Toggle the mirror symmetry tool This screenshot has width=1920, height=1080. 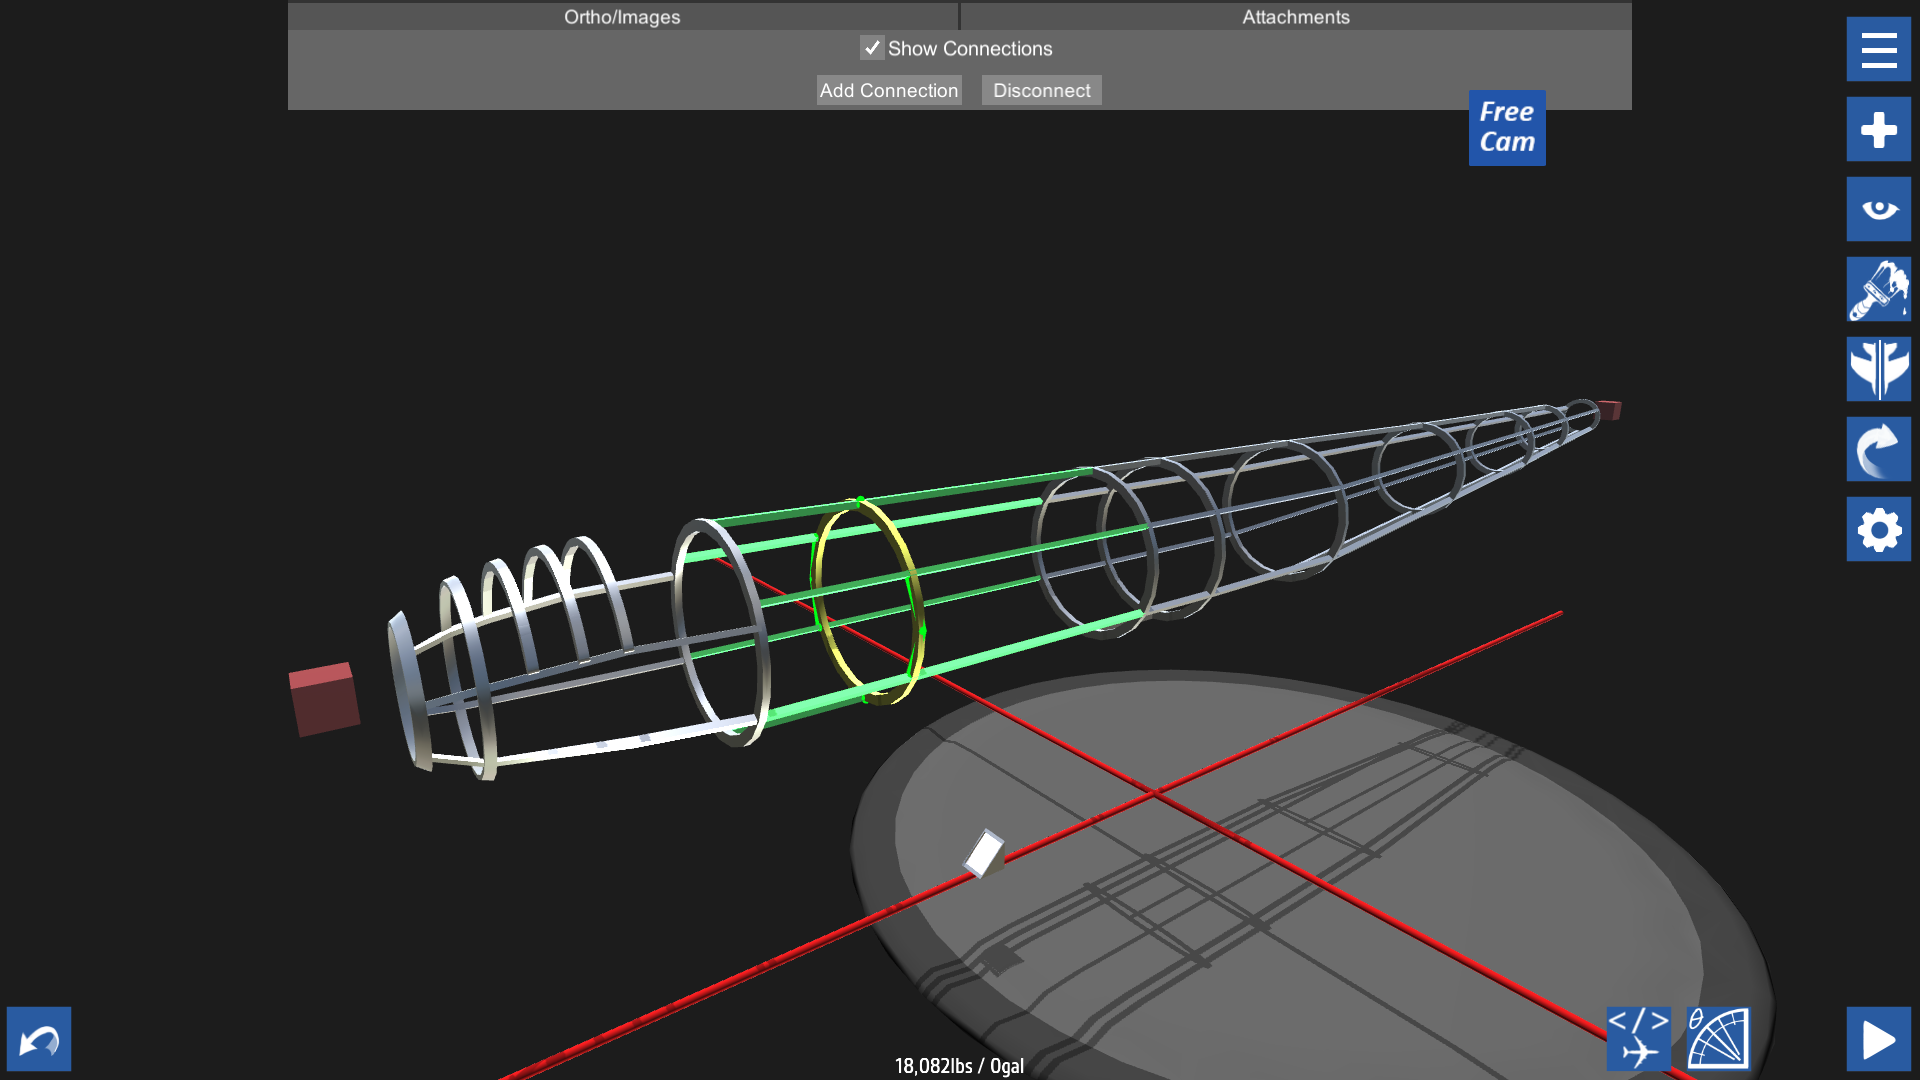1878,369
